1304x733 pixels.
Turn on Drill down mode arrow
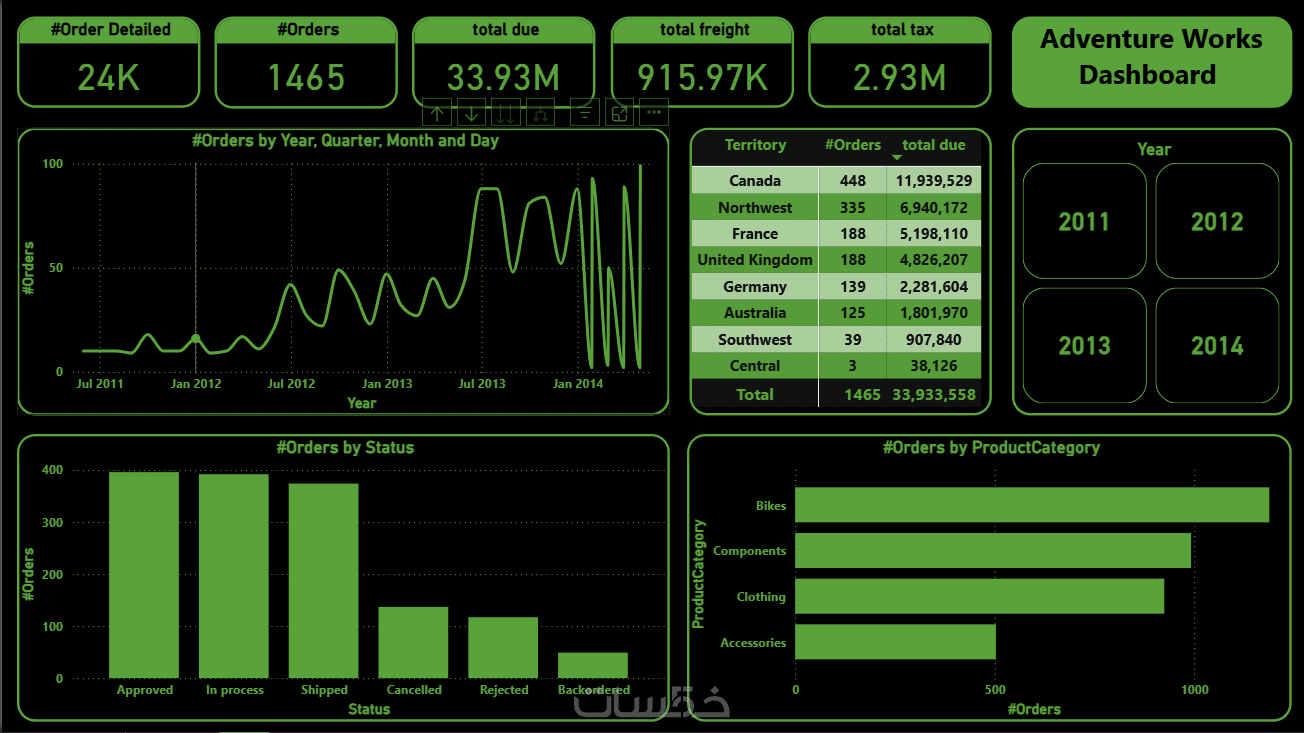(471, 112)
